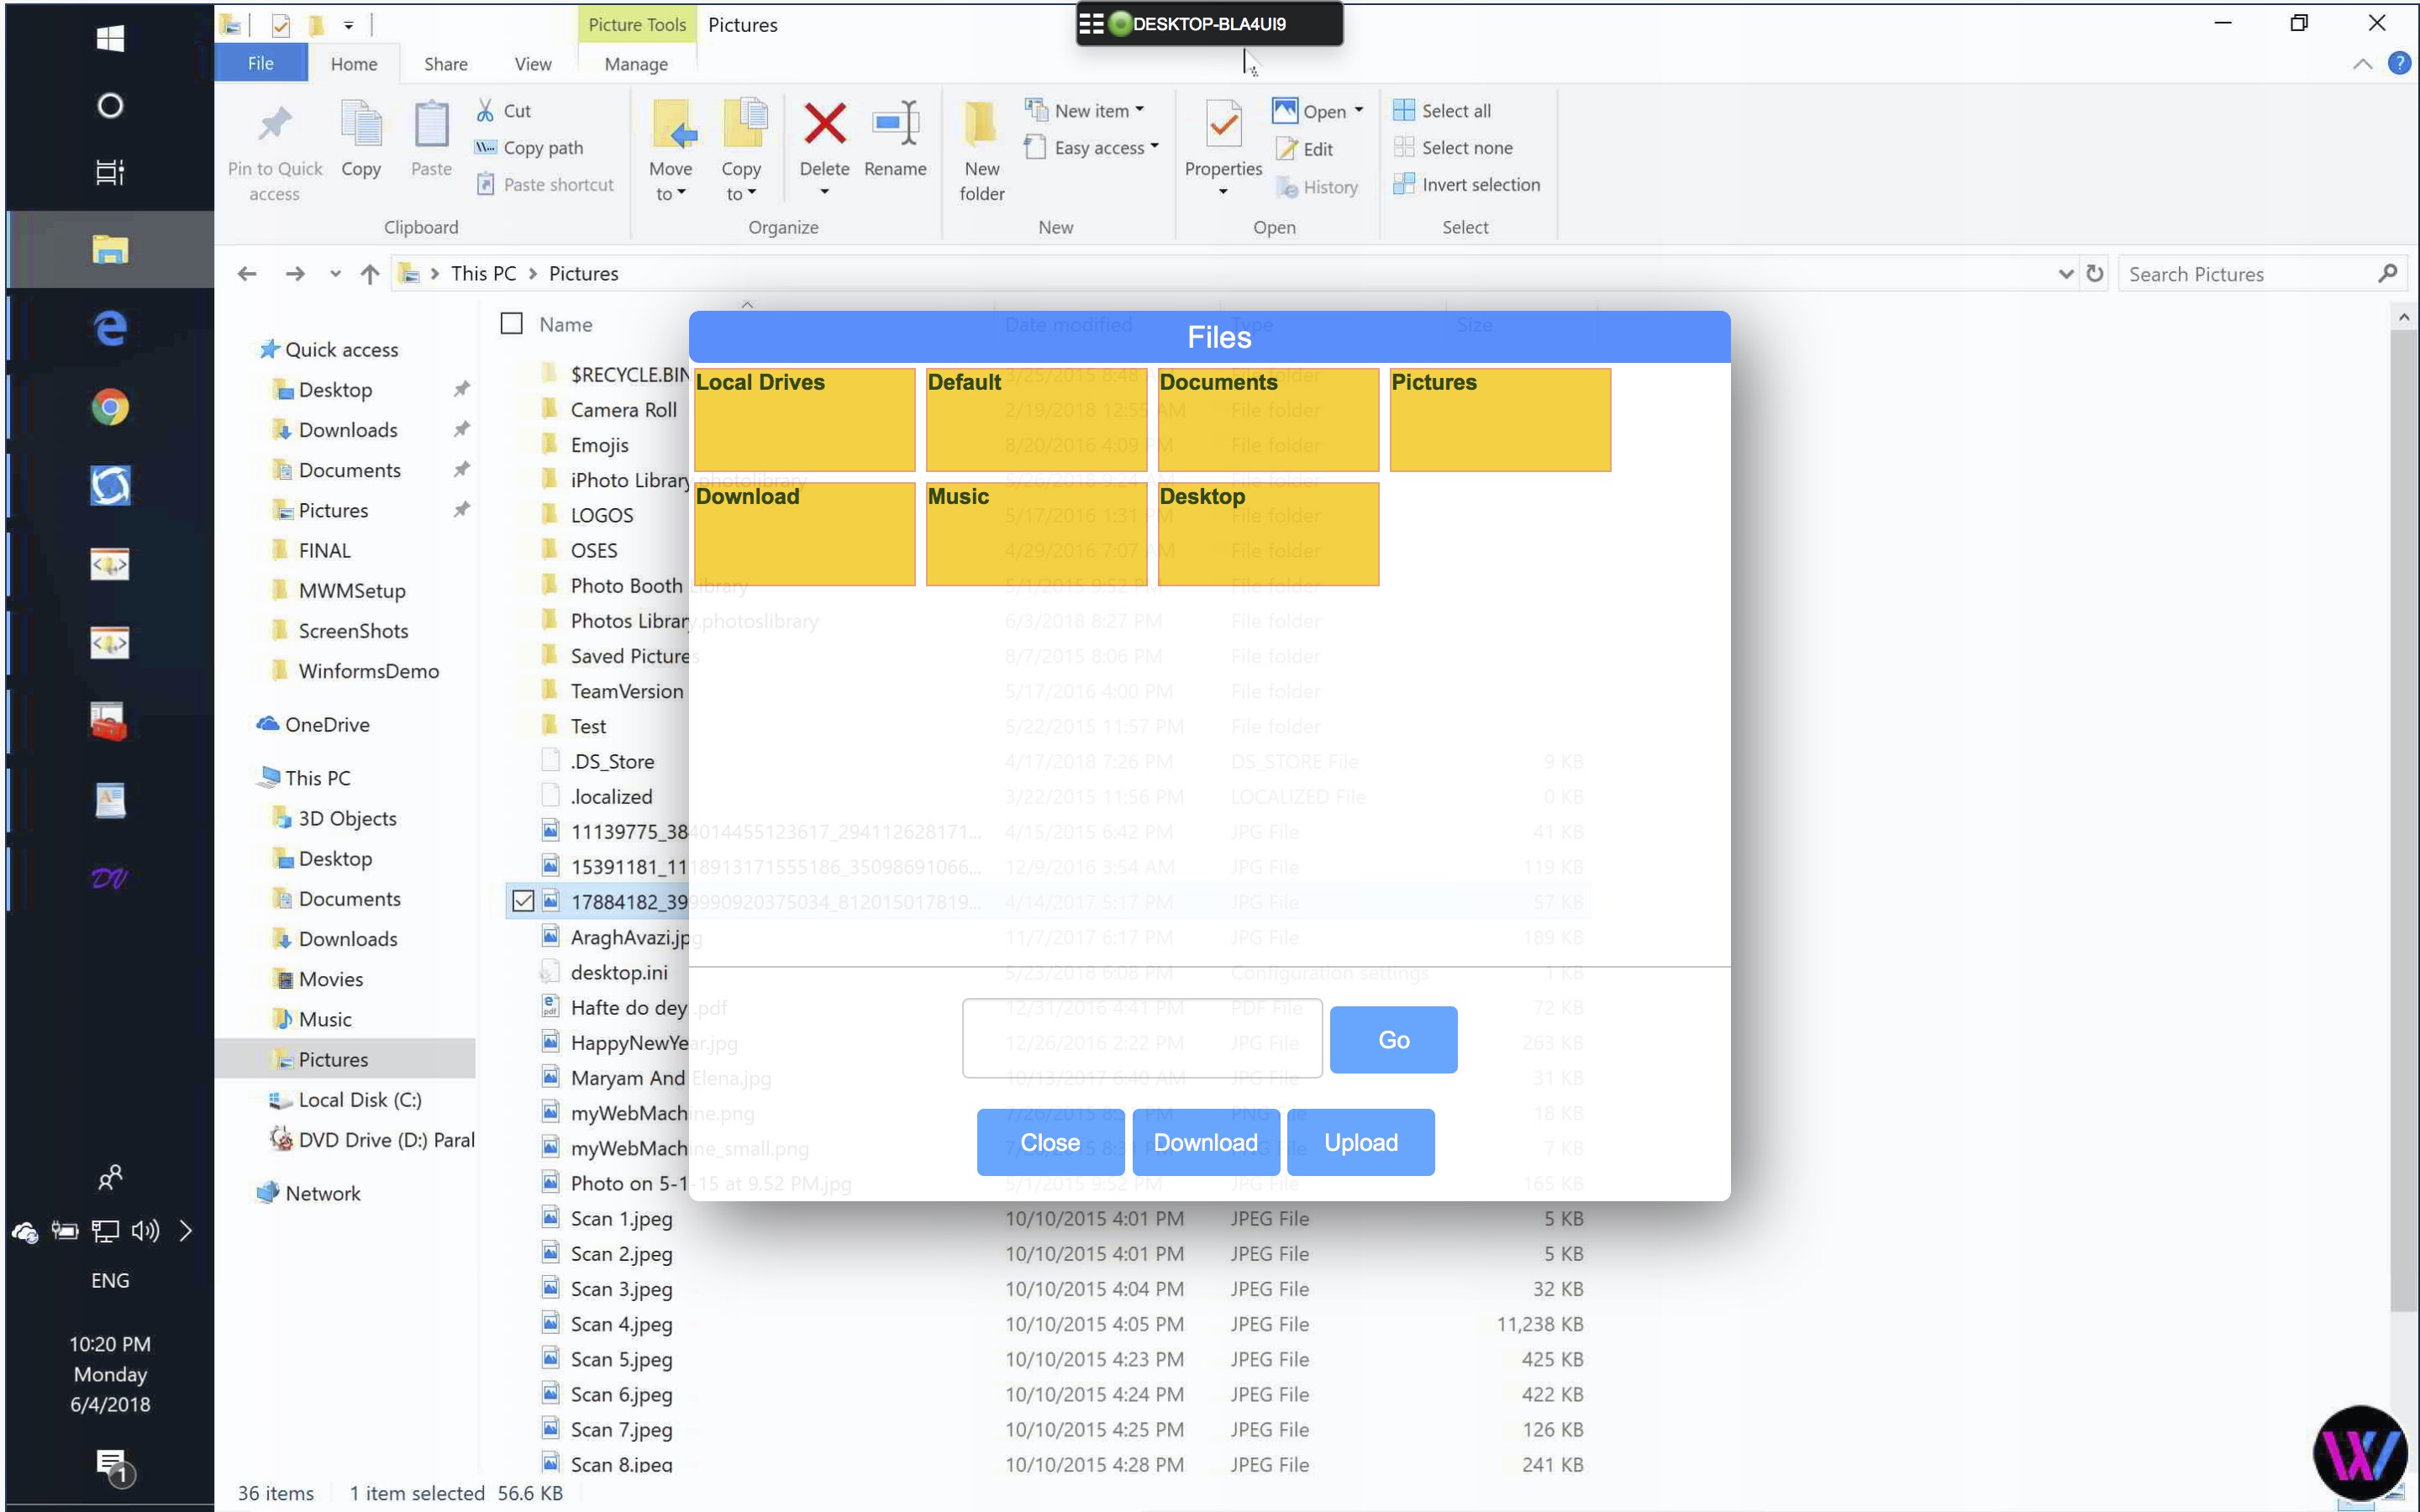Image resolution: width=2420 pixels, height=1512 pixels.
Task: Launch Microsoft Edge from taskbar
Action: coord(110,328)
